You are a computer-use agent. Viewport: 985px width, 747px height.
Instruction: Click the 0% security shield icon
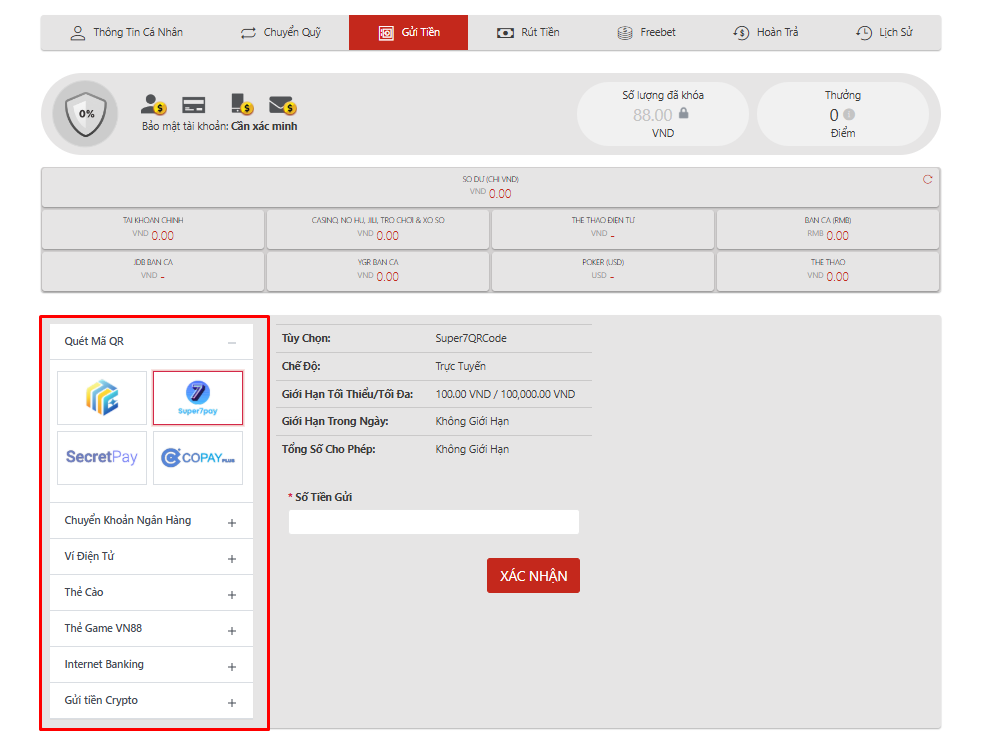86,114
